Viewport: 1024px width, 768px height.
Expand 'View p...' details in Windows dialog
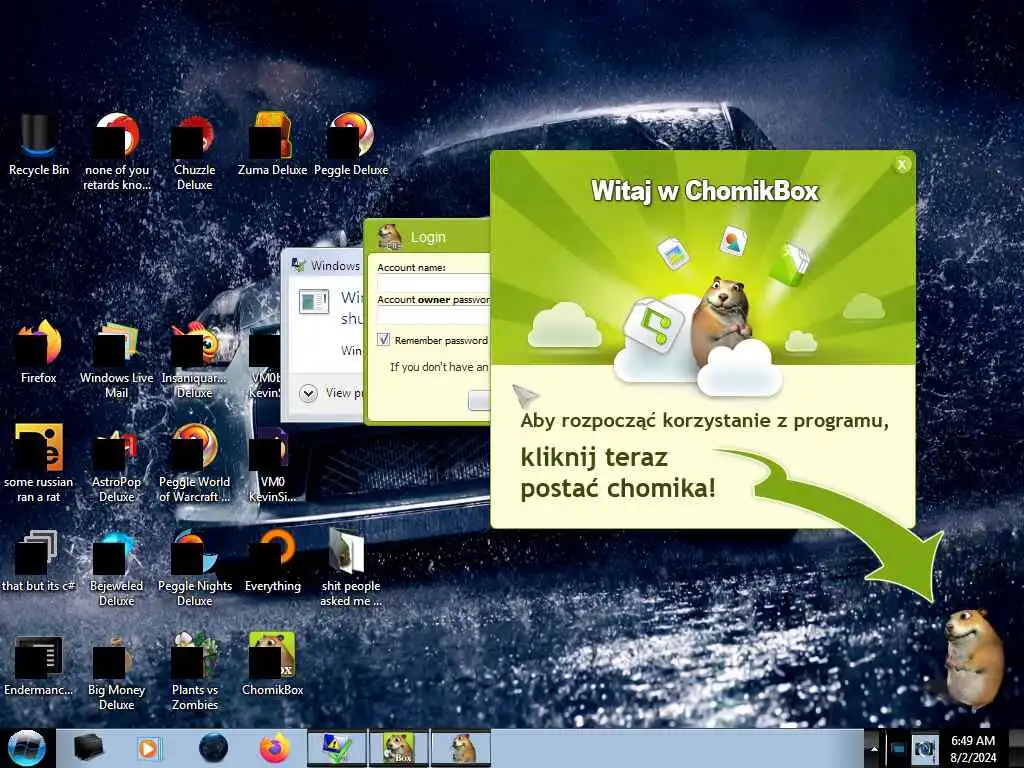(x=308, y=393)
